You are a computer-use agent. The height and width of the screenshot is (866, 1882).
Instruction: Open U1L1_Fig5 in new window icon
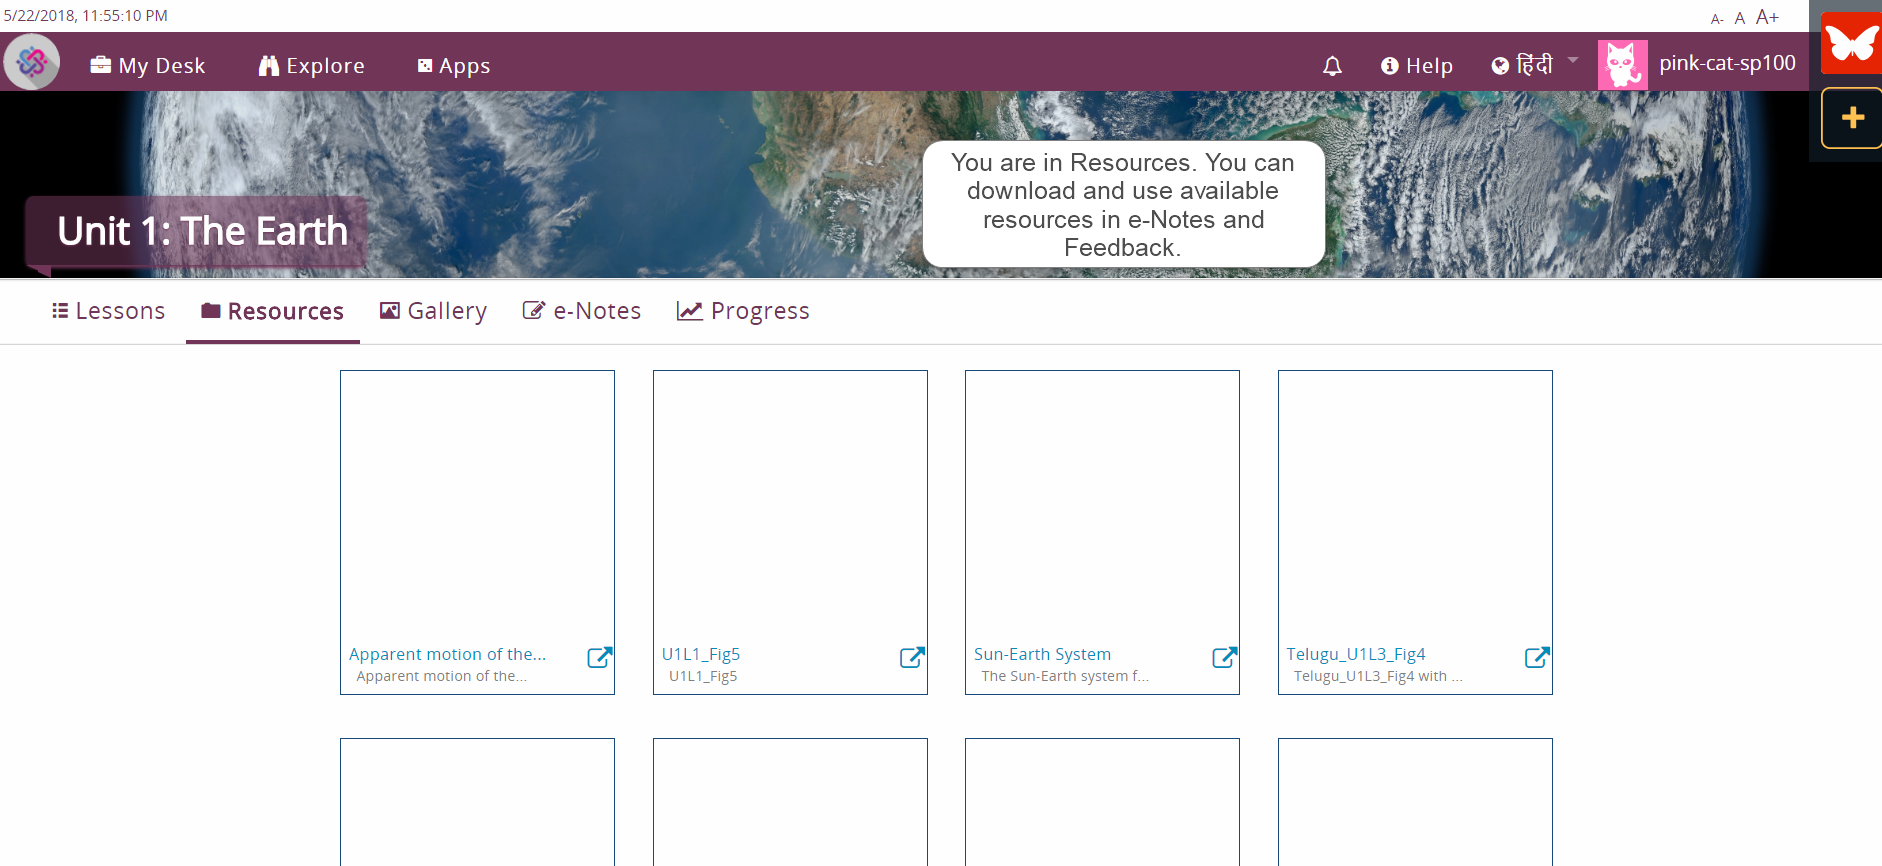[912, 657]
